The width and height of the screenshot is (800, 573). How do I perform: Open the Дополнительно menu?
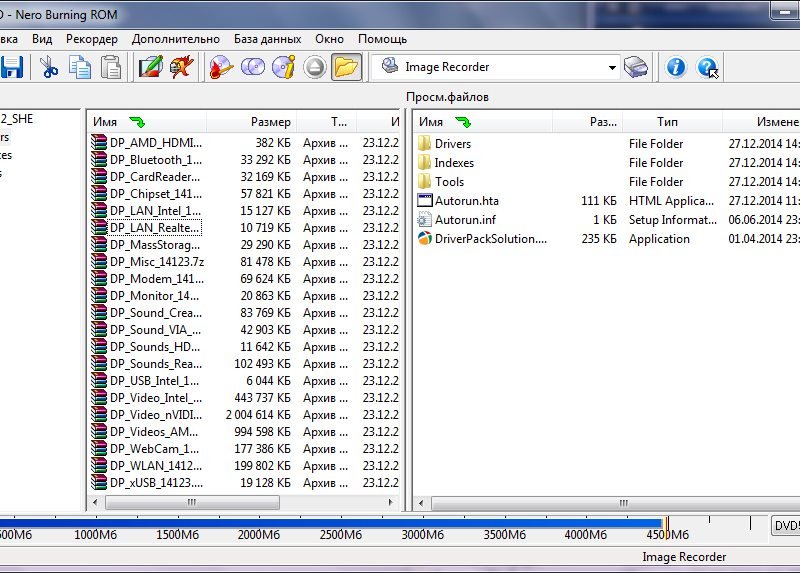[176, 39]
